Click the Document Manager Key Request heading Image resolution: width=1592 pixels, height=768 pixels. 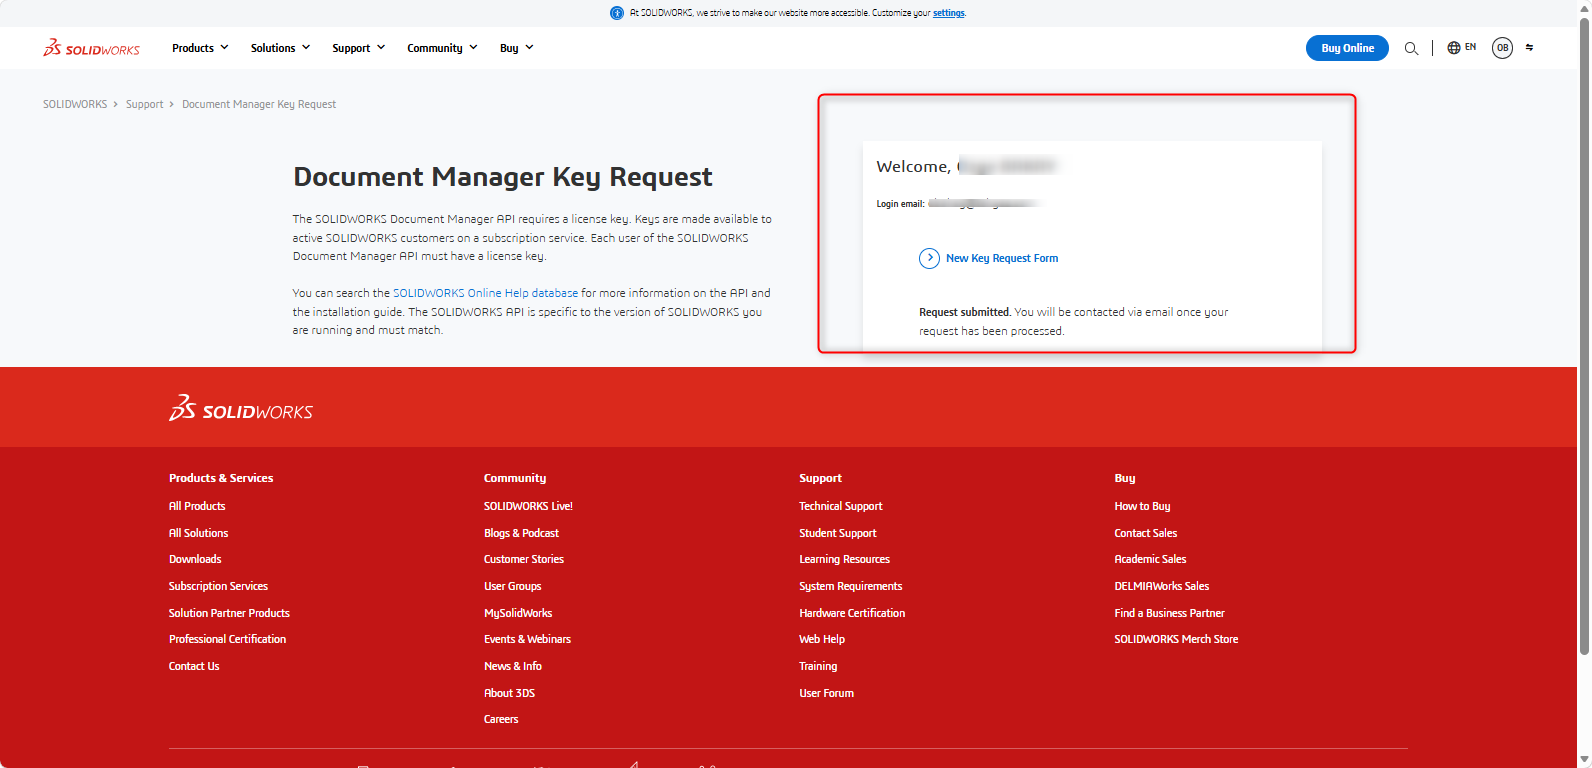[502, 177]
